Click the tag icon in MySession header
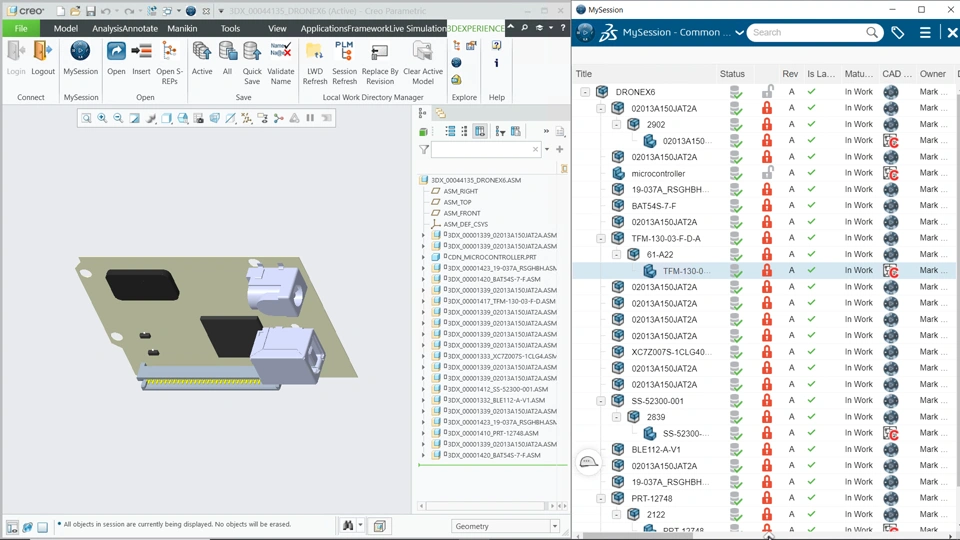Image resolution: width=960 pixels, height=540 pixels. (898, 32)
